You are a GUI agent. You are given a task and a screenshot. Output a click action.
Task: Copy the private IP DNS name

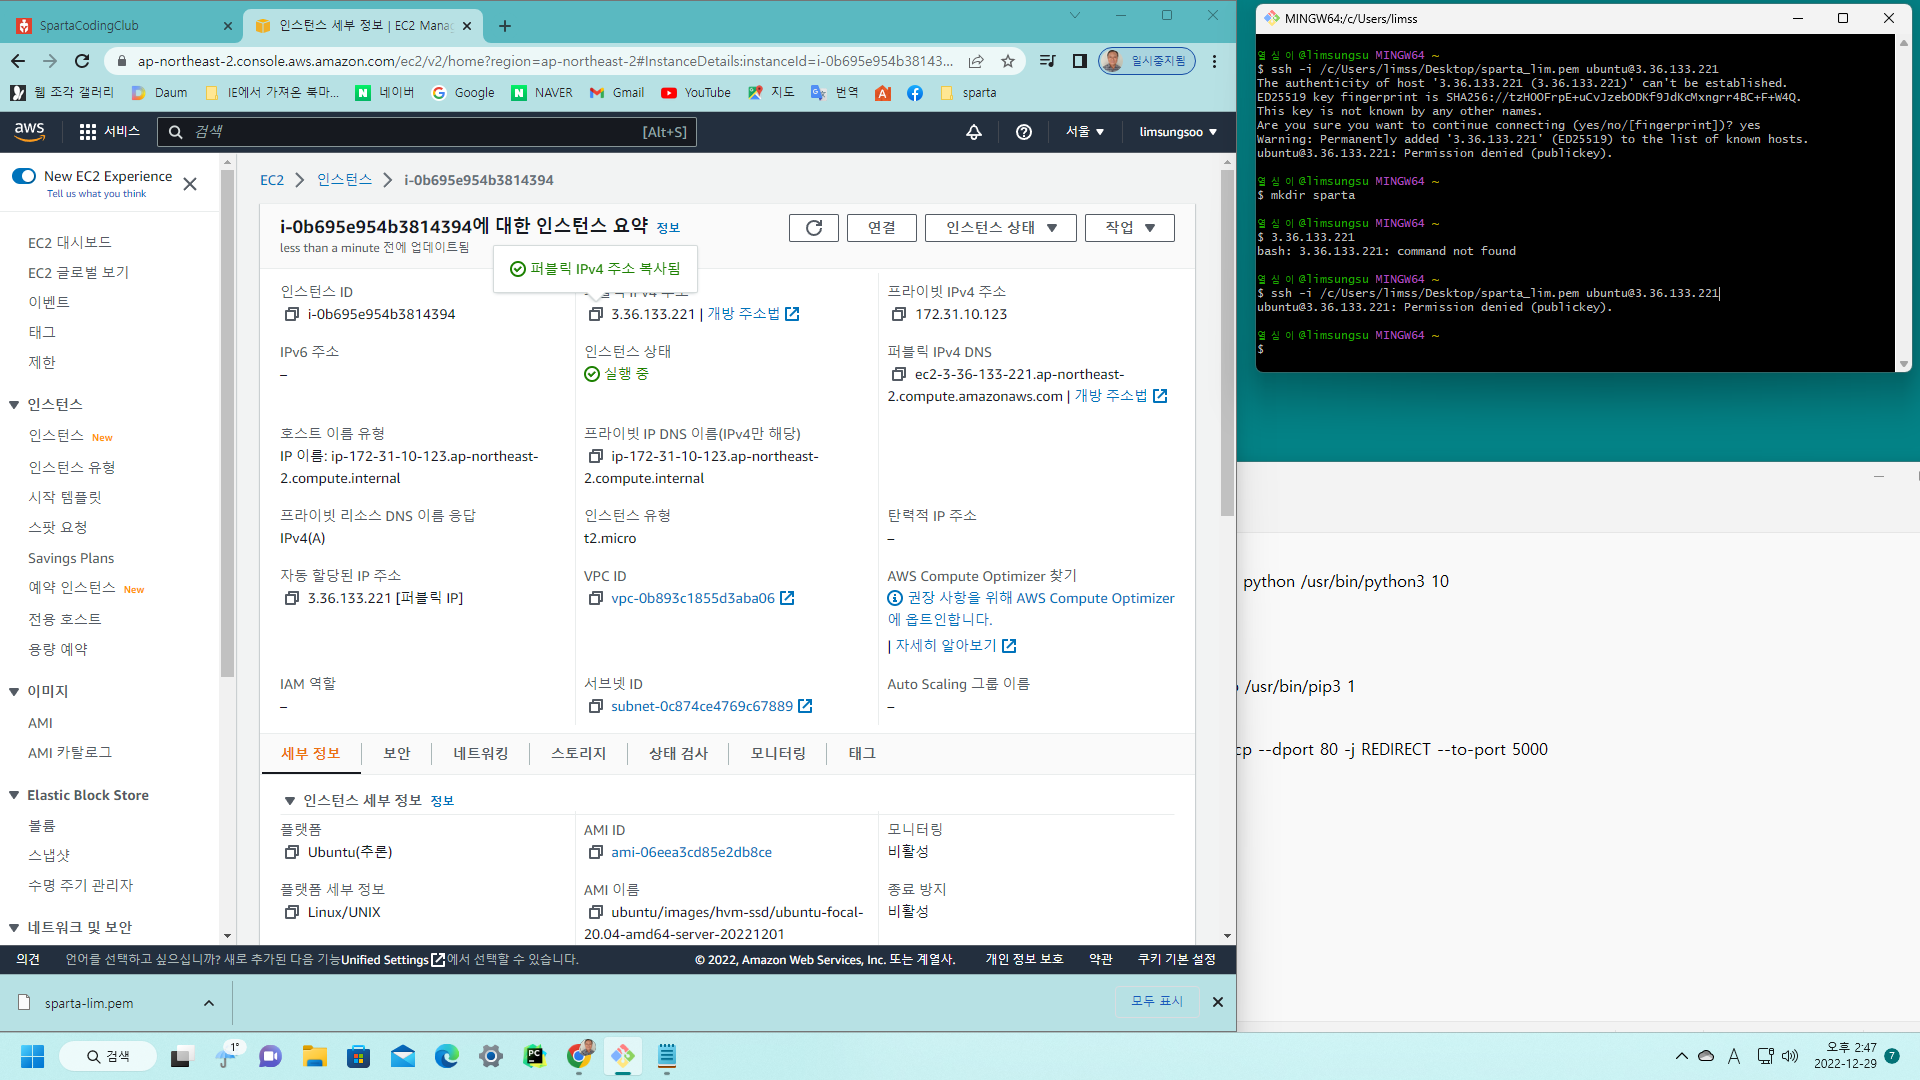tap(596, 456)
